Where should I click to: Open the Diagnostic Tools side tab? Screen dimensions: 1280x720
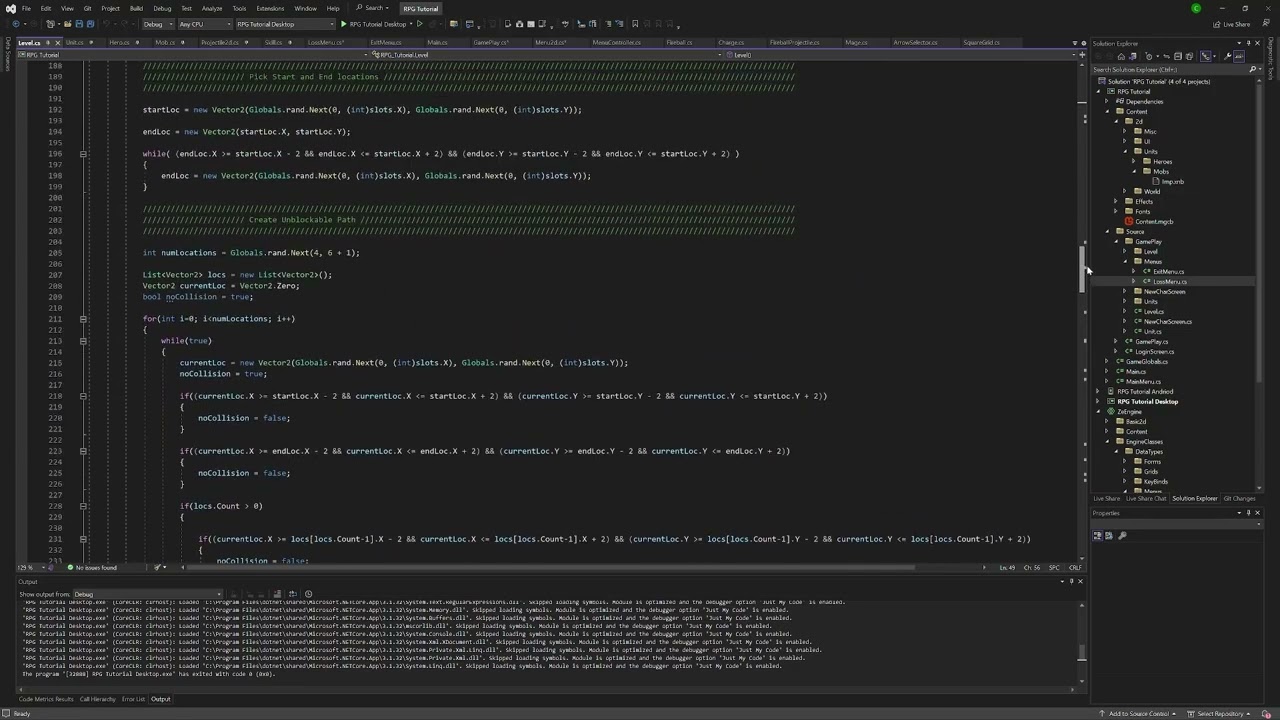click(x=1271, y=59)
